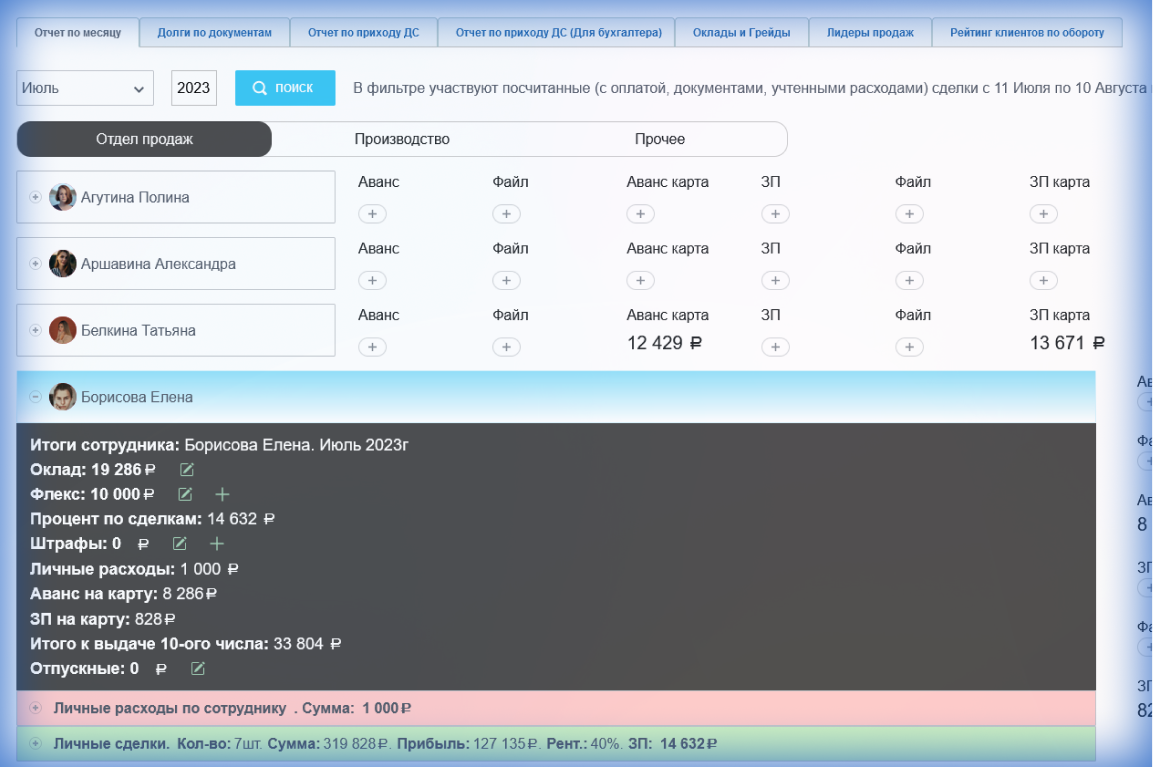The height and width of the screenshot is (767, 1153).
Task: Add a ЗП entry for Агутина Полина
Action: tap(775, 213)
